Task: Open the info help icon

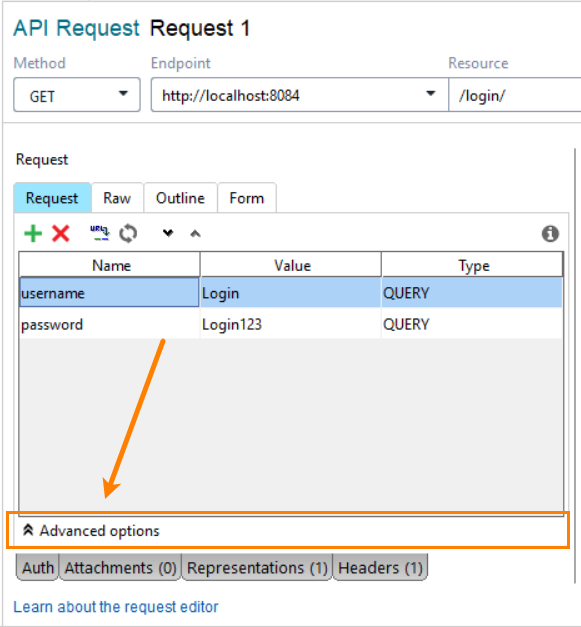Action: pos(550,234)
